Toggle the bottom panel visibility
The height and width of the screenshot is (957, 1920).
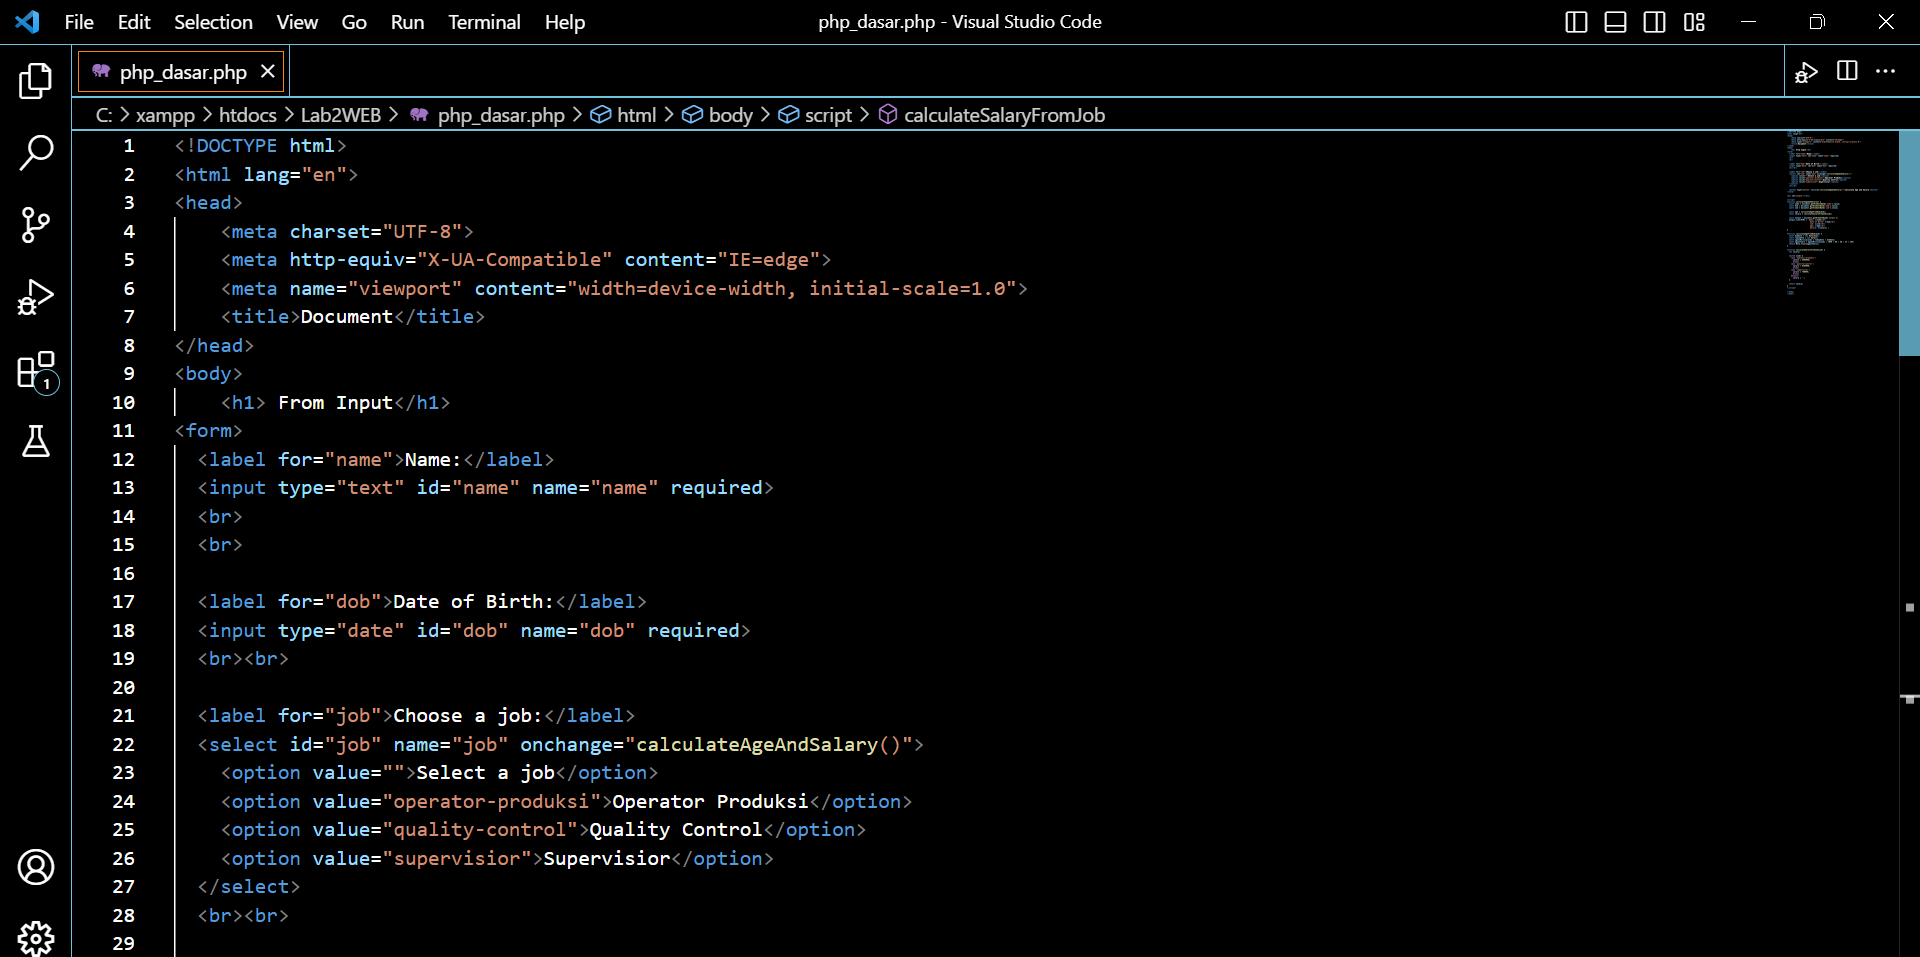coord(1615,21)
